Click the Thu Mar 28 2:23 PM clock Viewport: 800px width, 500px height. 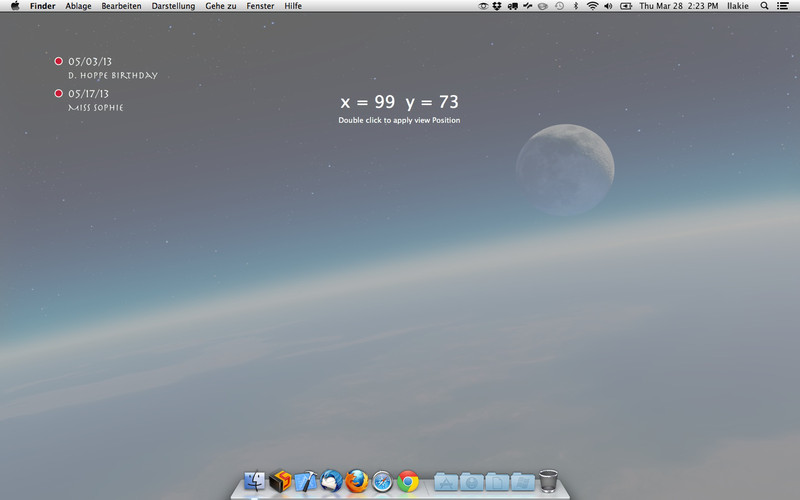click(x=679, y=6)
